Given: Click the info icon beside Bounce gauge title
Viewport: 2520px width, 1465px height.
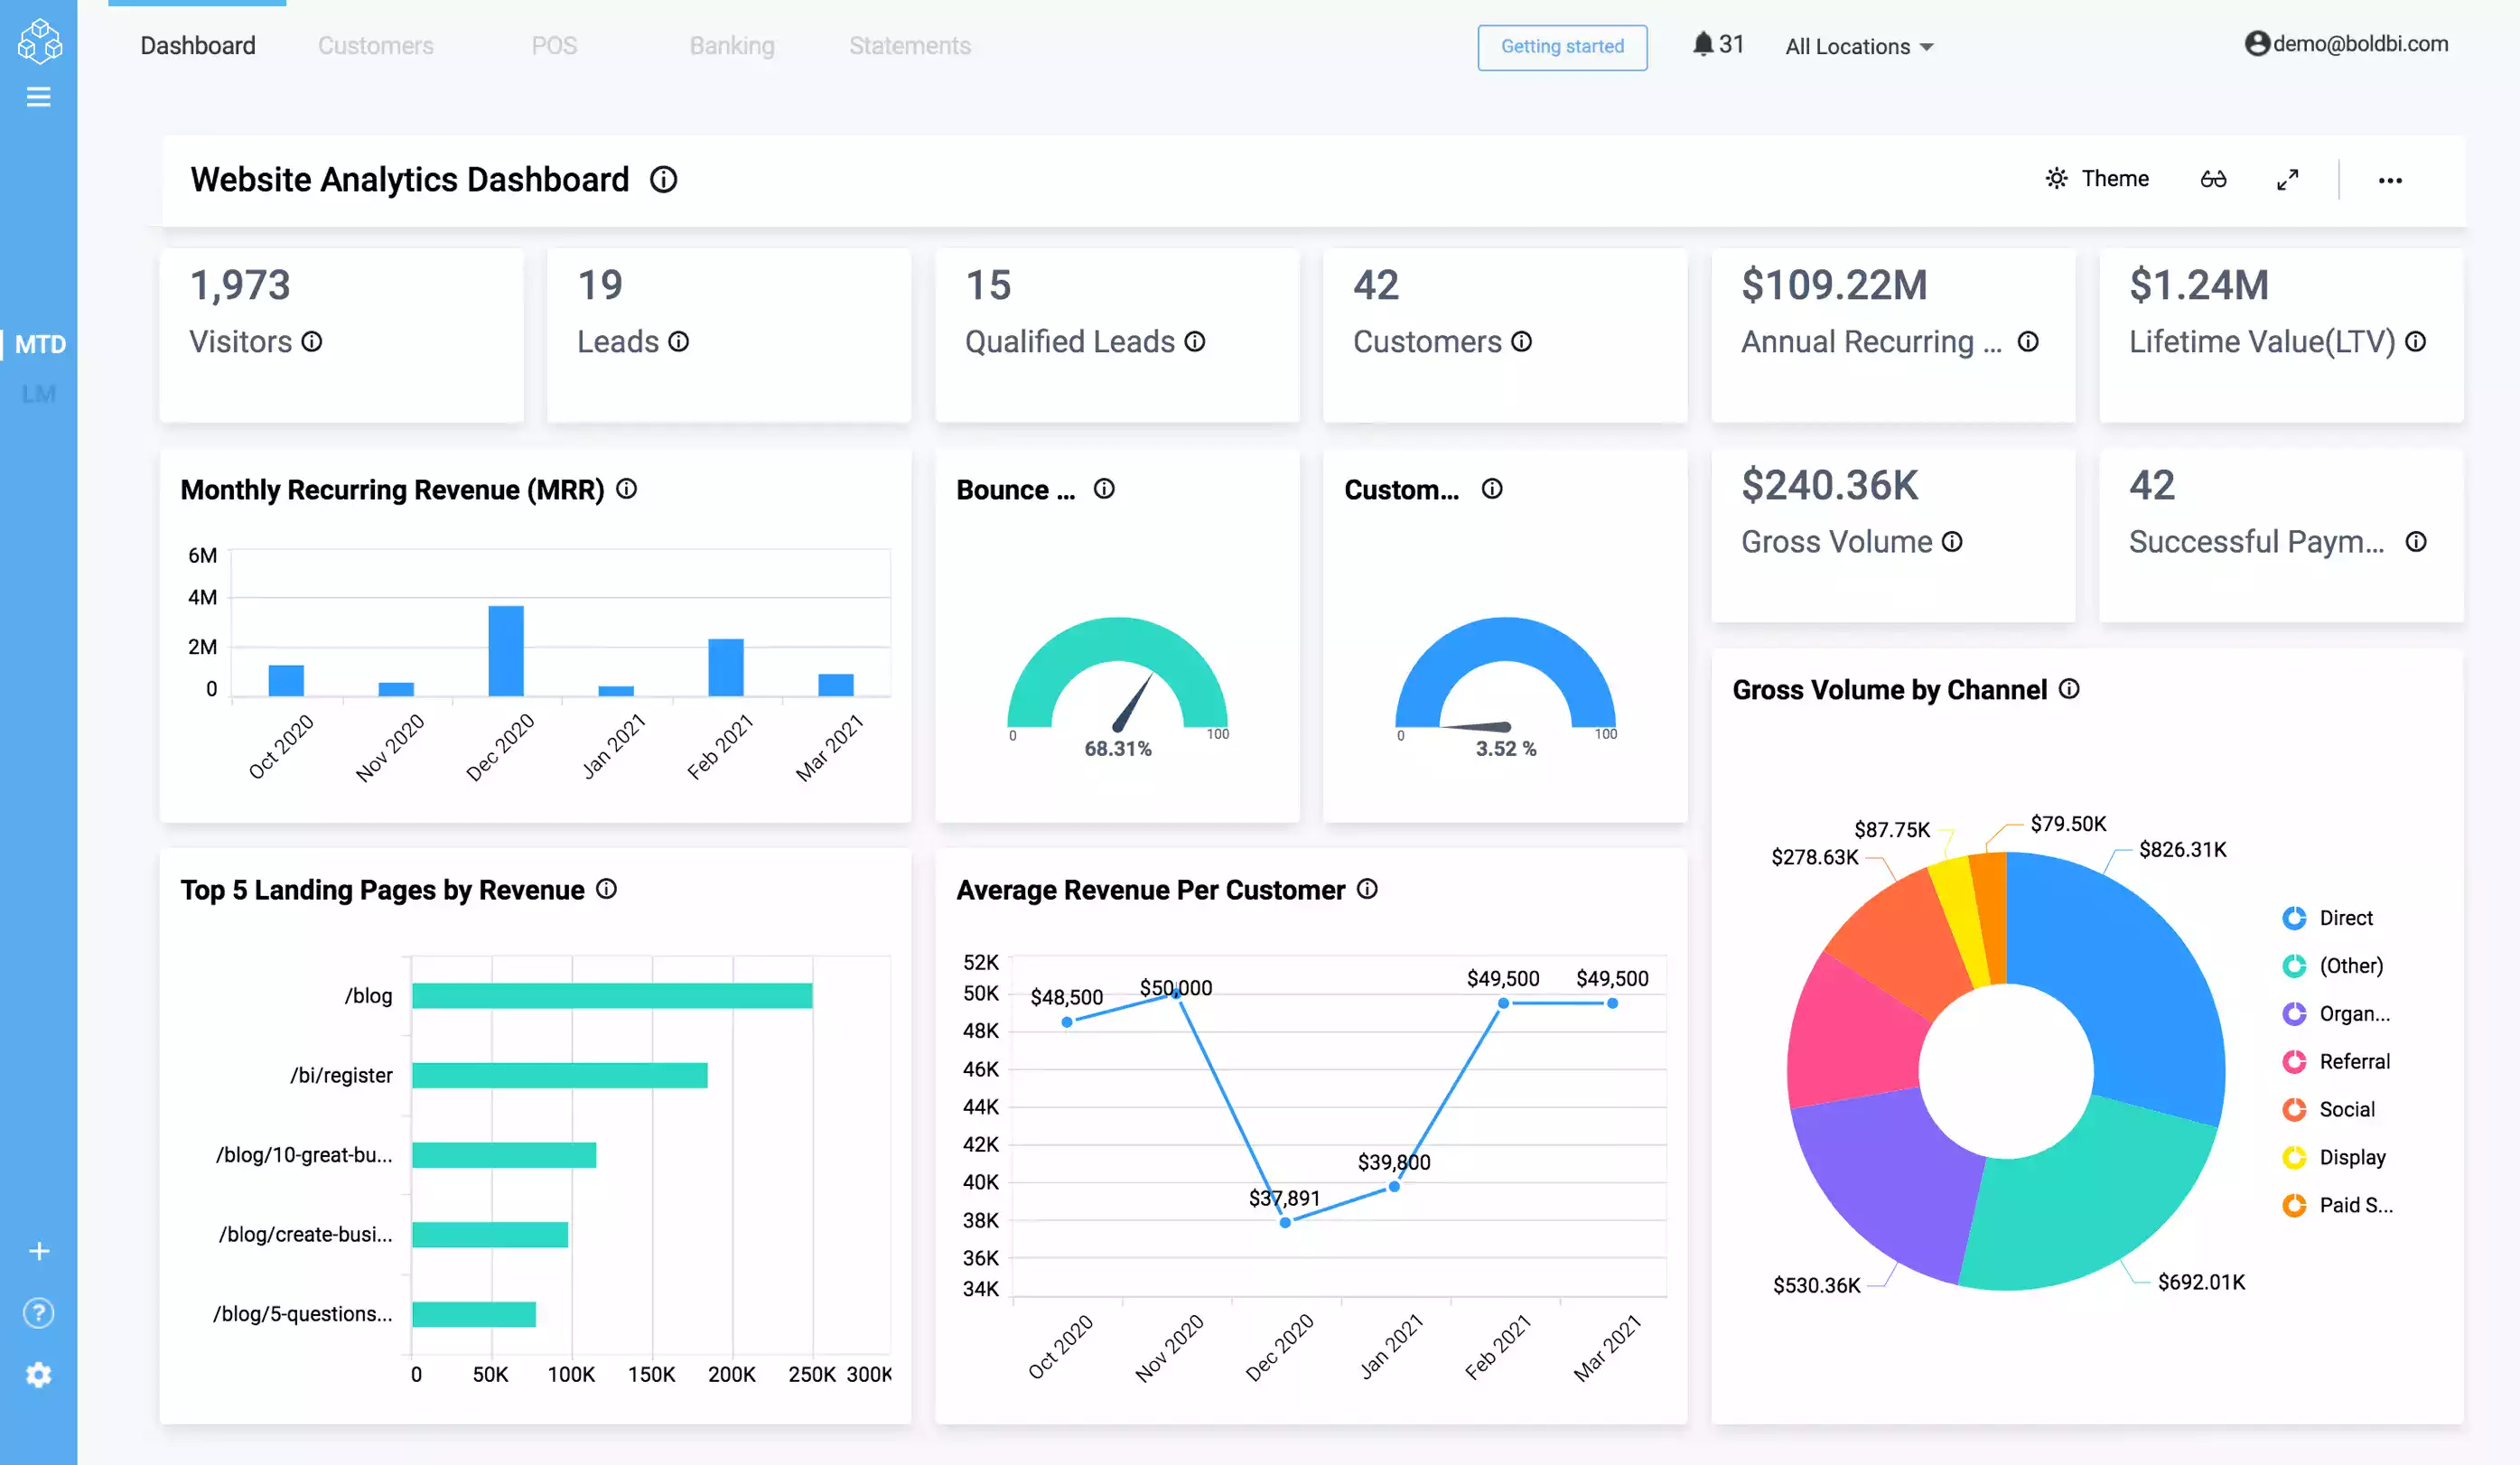Looking at the screenshot, I should click(1104, 489).
